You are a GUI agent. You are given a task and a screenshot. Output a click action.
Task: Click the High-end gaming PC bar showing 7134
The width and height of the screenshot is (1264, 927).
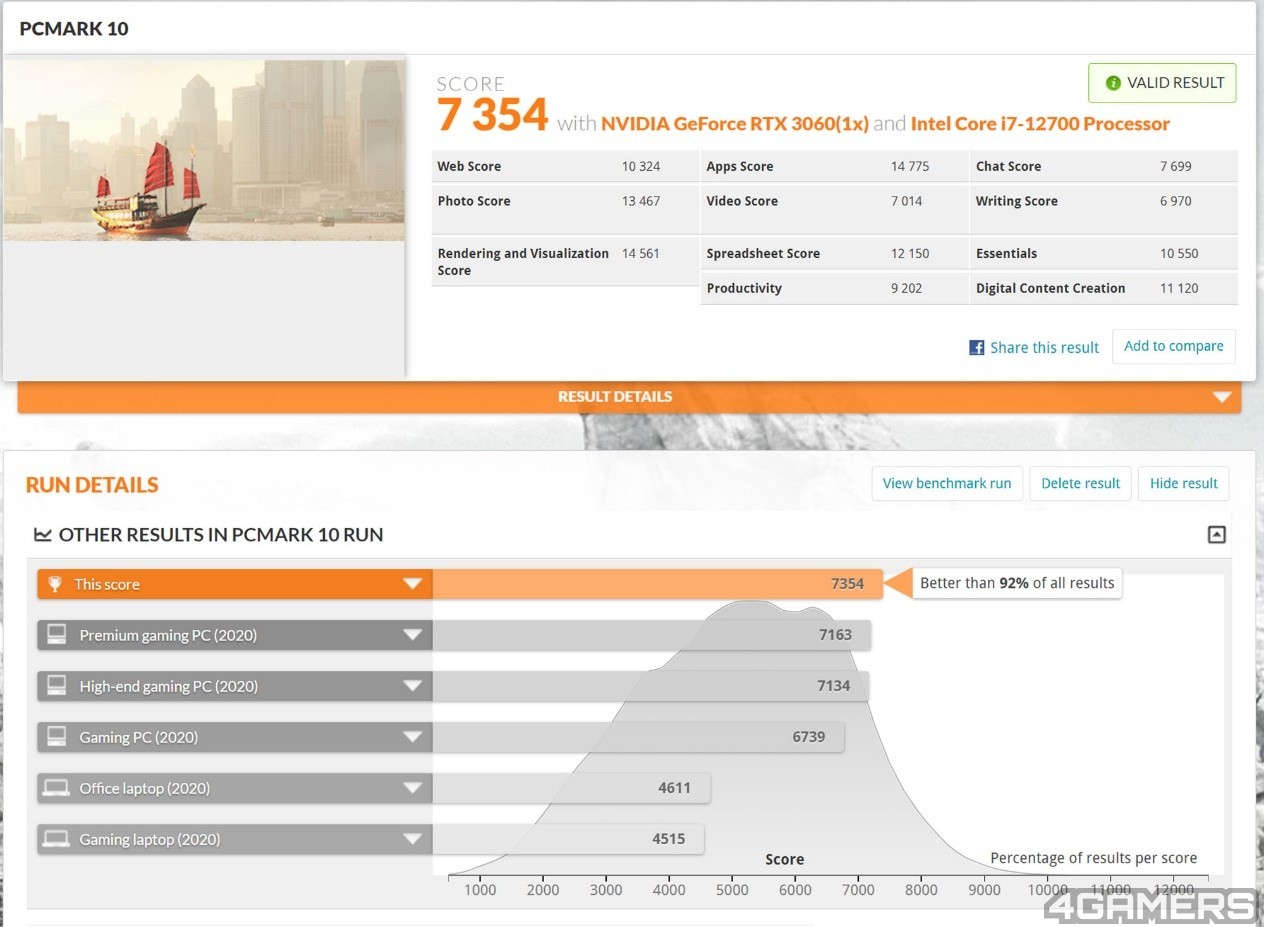click(650, 686)
